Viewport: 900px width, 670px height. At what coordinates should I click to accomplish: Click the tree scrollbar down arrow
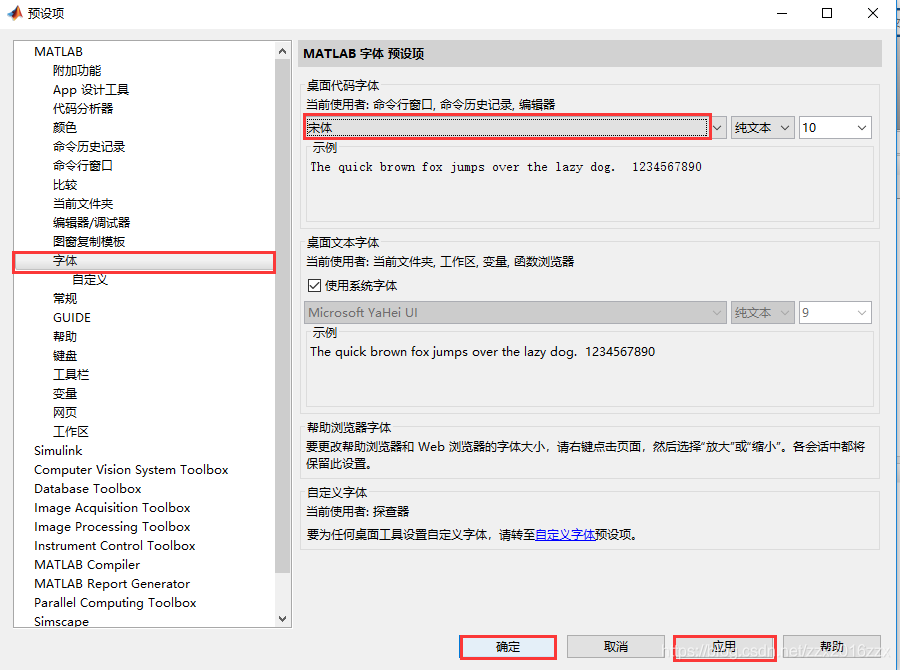click(x=282, y=620)
